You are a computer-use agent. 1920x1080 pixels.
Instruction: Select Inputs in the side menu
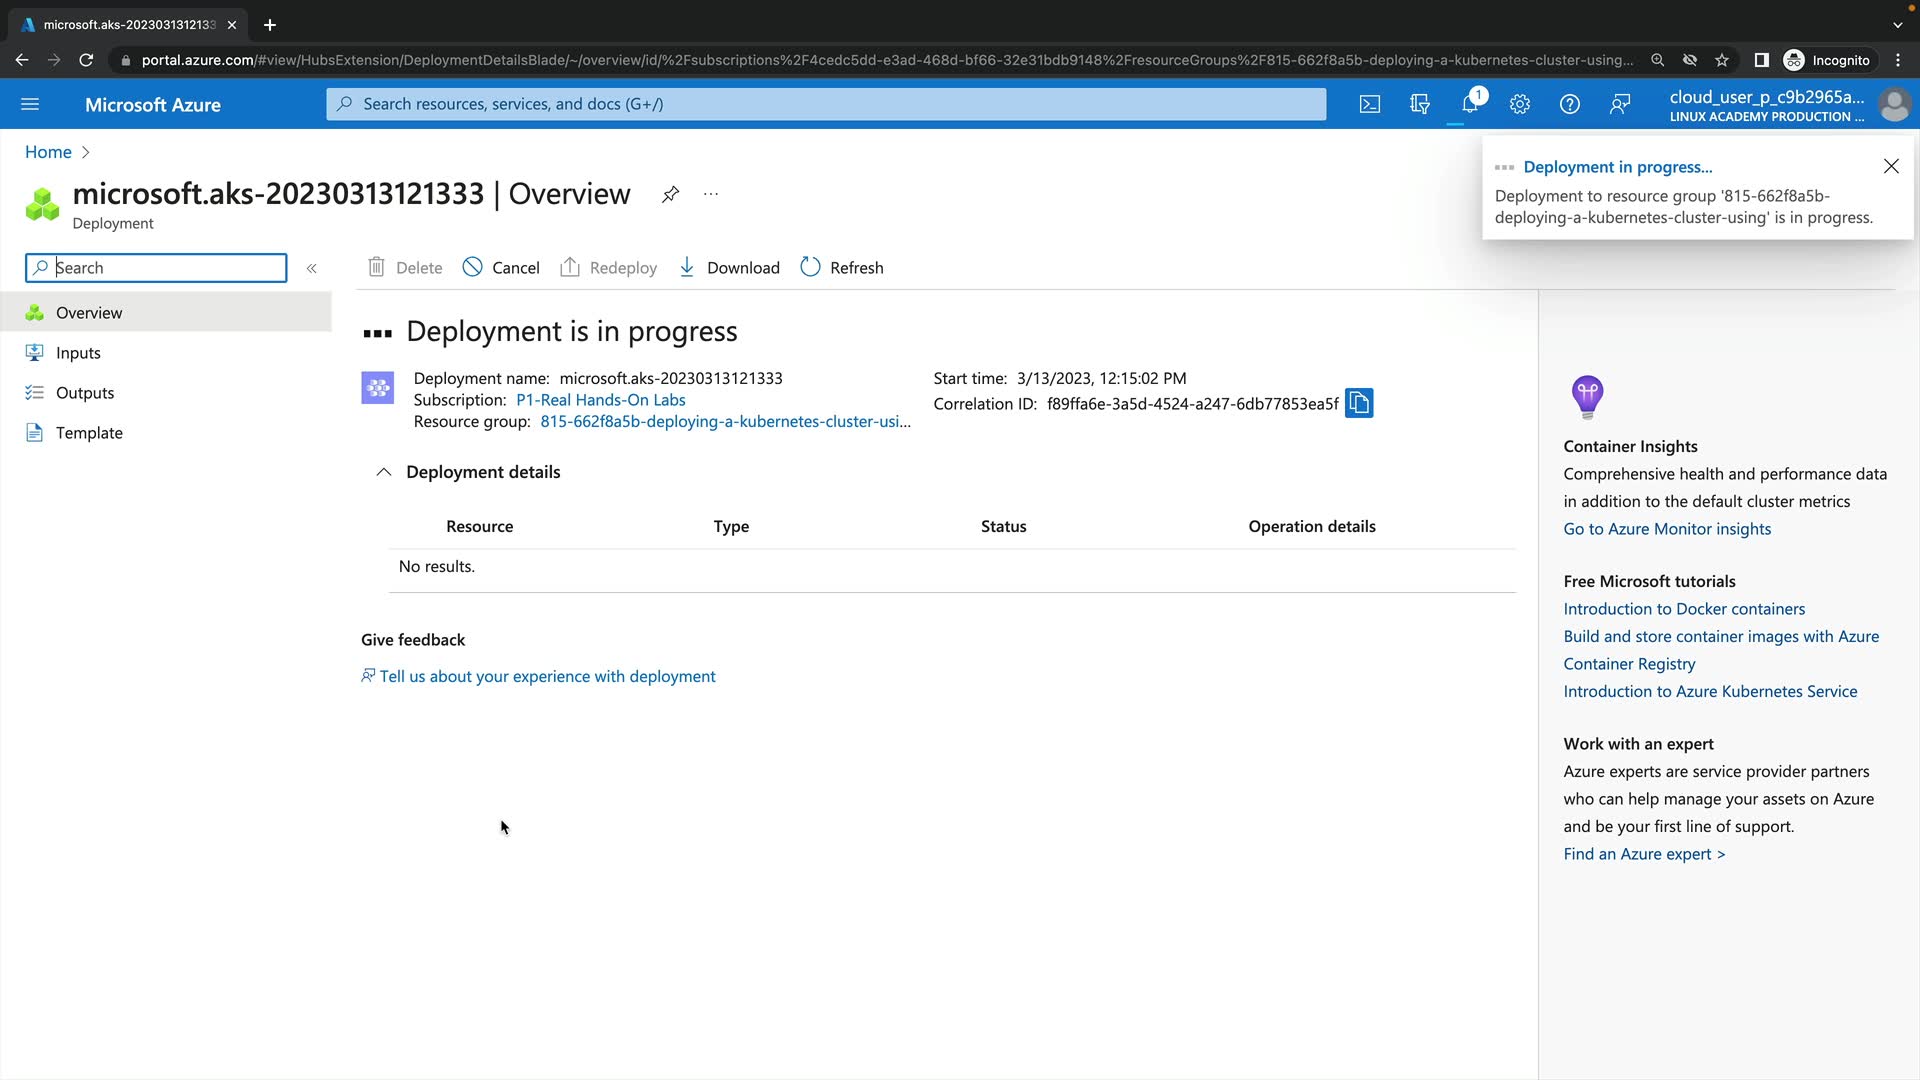(x=78, y=353)
